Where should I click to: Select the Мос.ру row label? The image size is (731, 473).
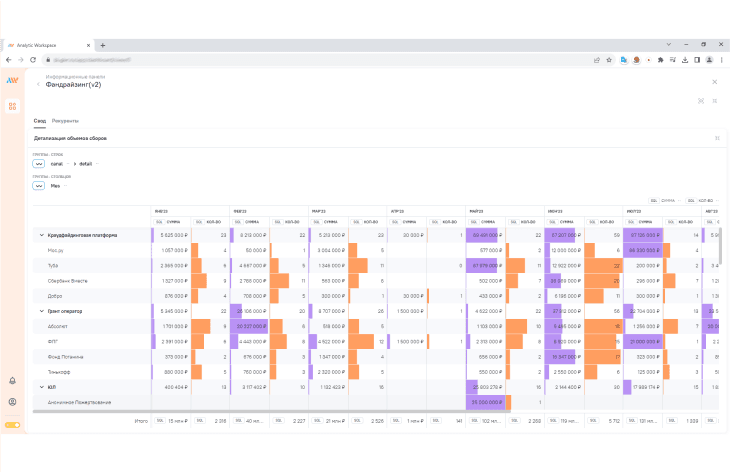[x=55, y=251]
